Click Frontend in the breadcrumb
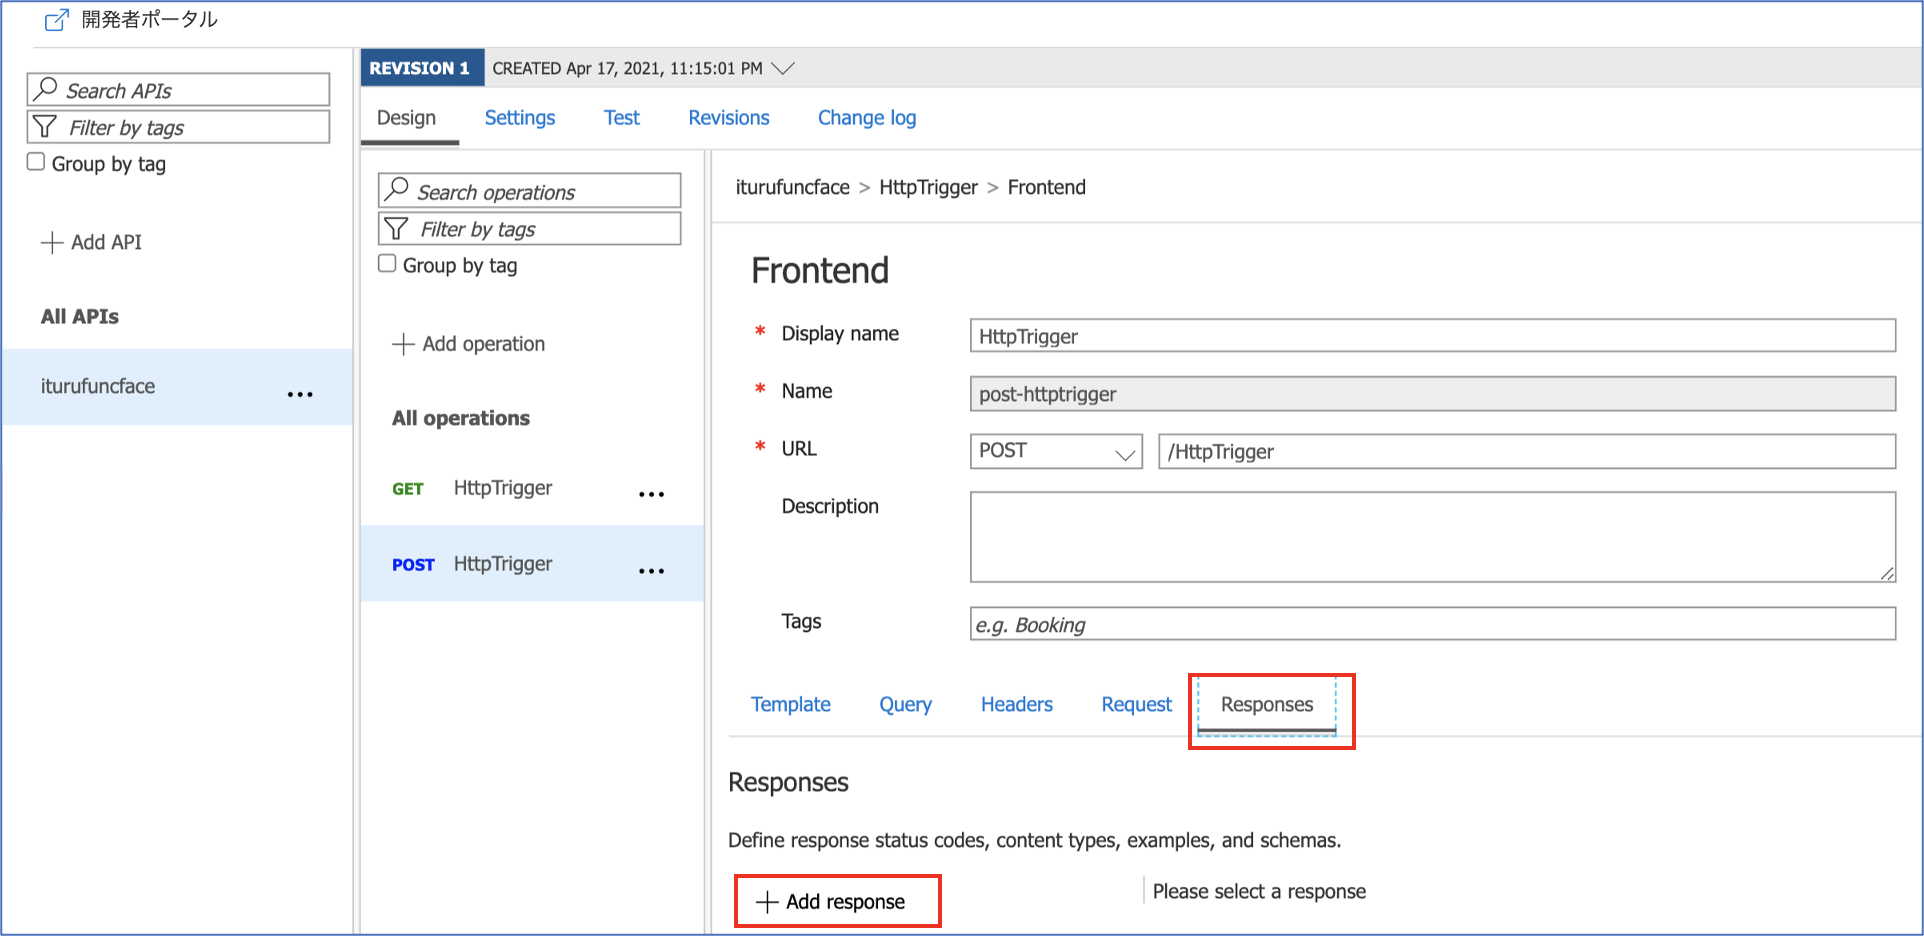This screenshot has width=1924, height=936. (x=1047, y=188)
